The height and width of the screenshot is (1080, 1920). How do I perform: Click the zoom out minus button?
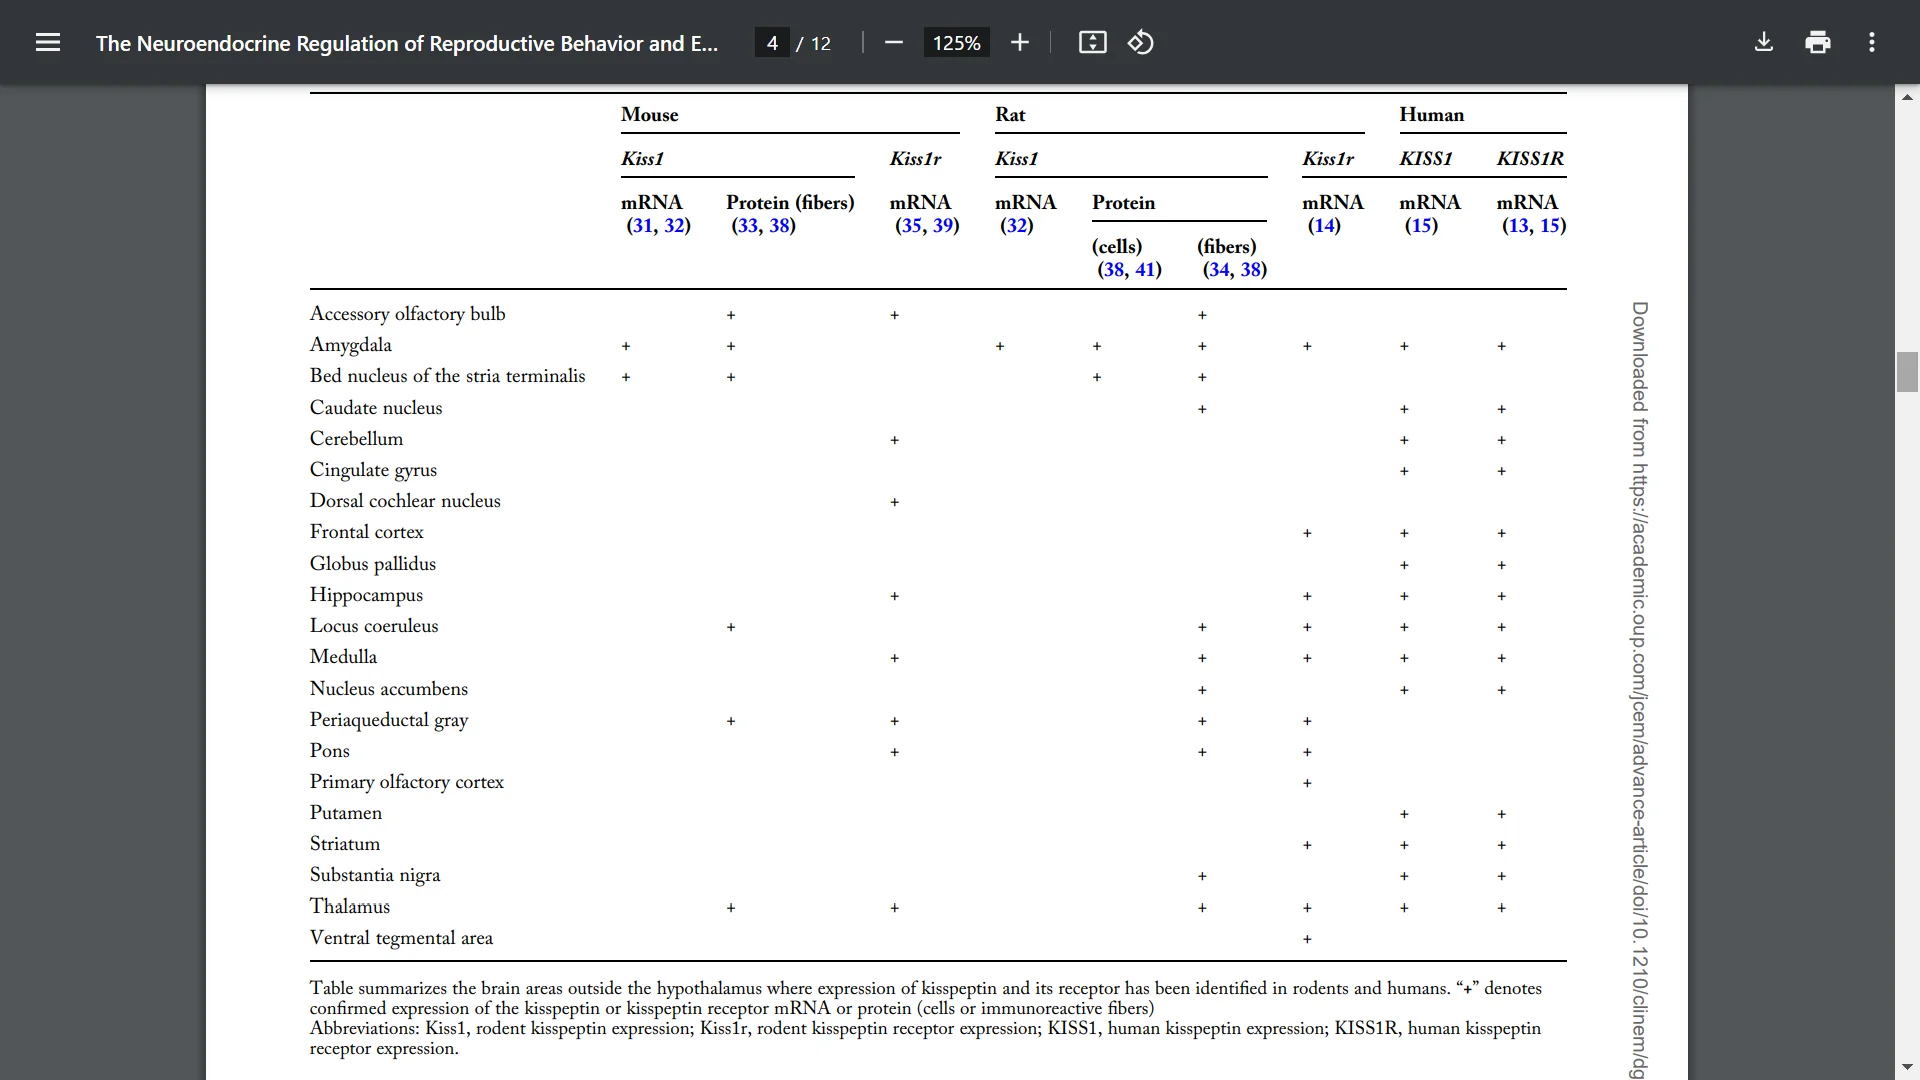[894, 42]
